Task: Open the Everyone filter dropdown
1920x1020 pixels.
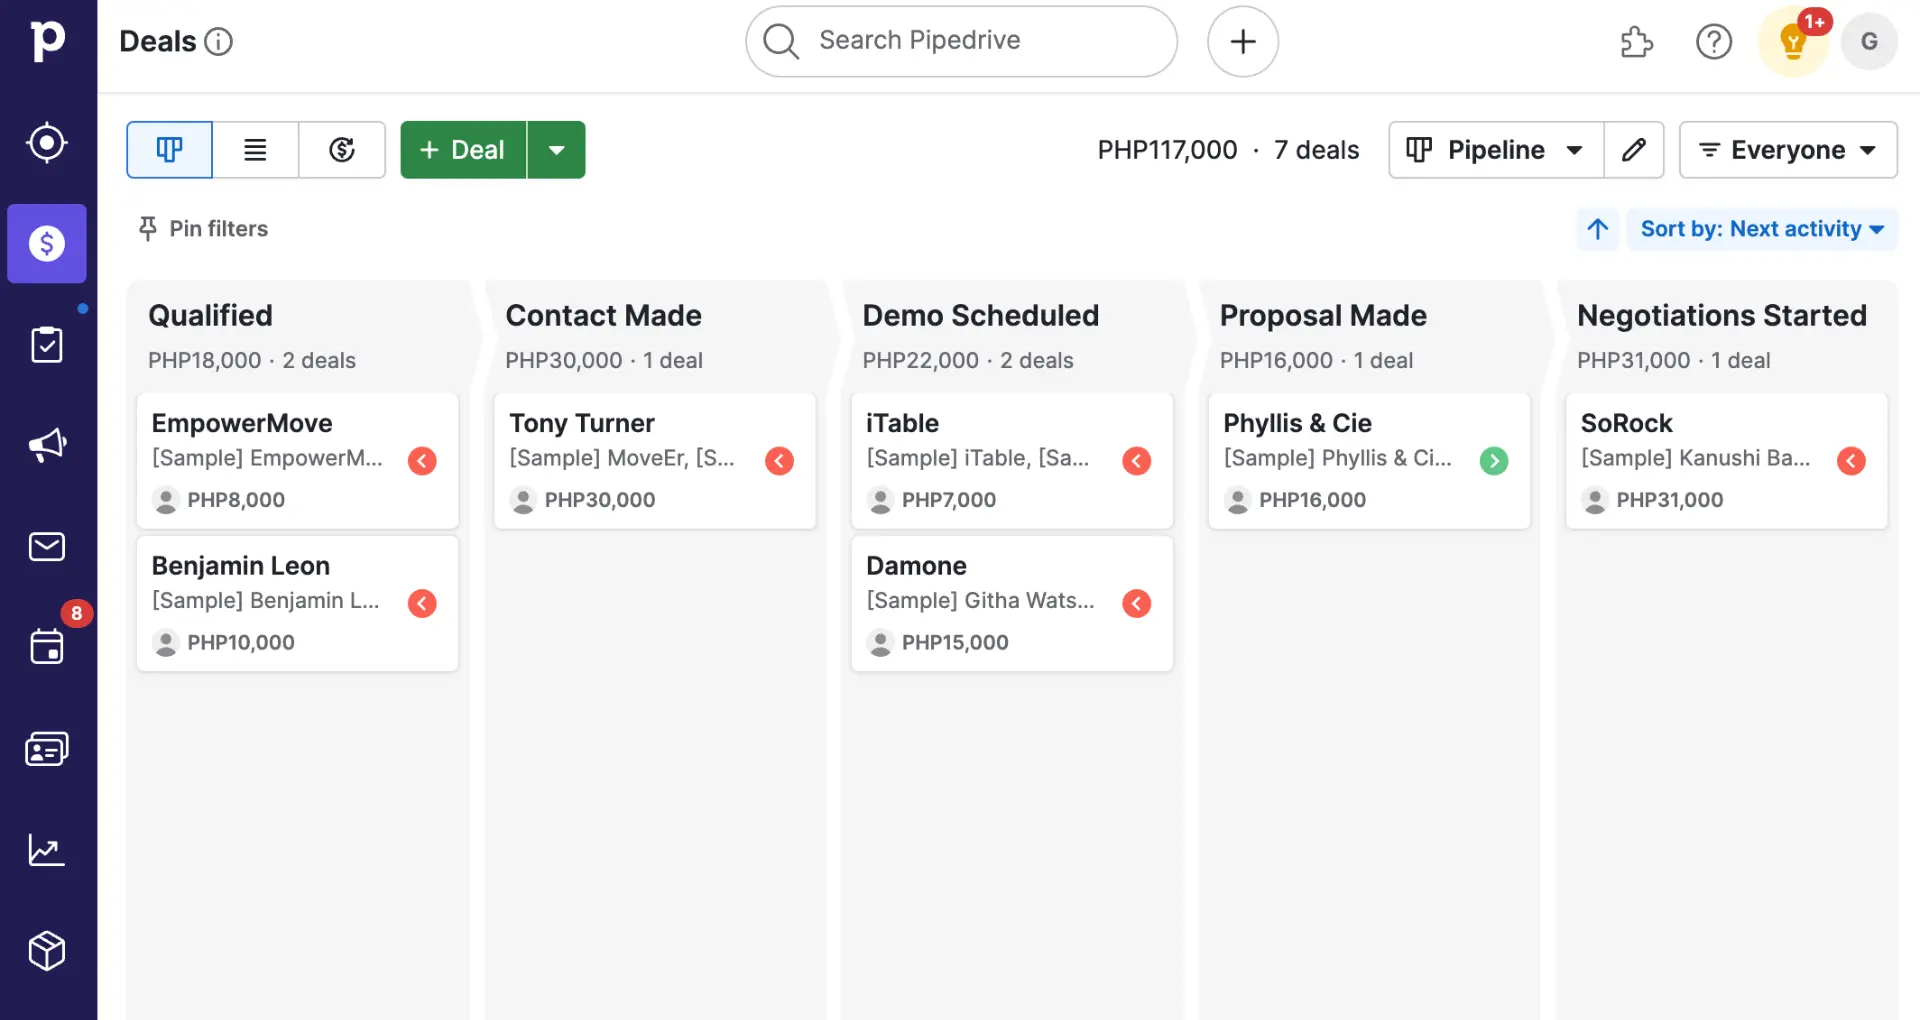Action: click(x=1788, y=150)
